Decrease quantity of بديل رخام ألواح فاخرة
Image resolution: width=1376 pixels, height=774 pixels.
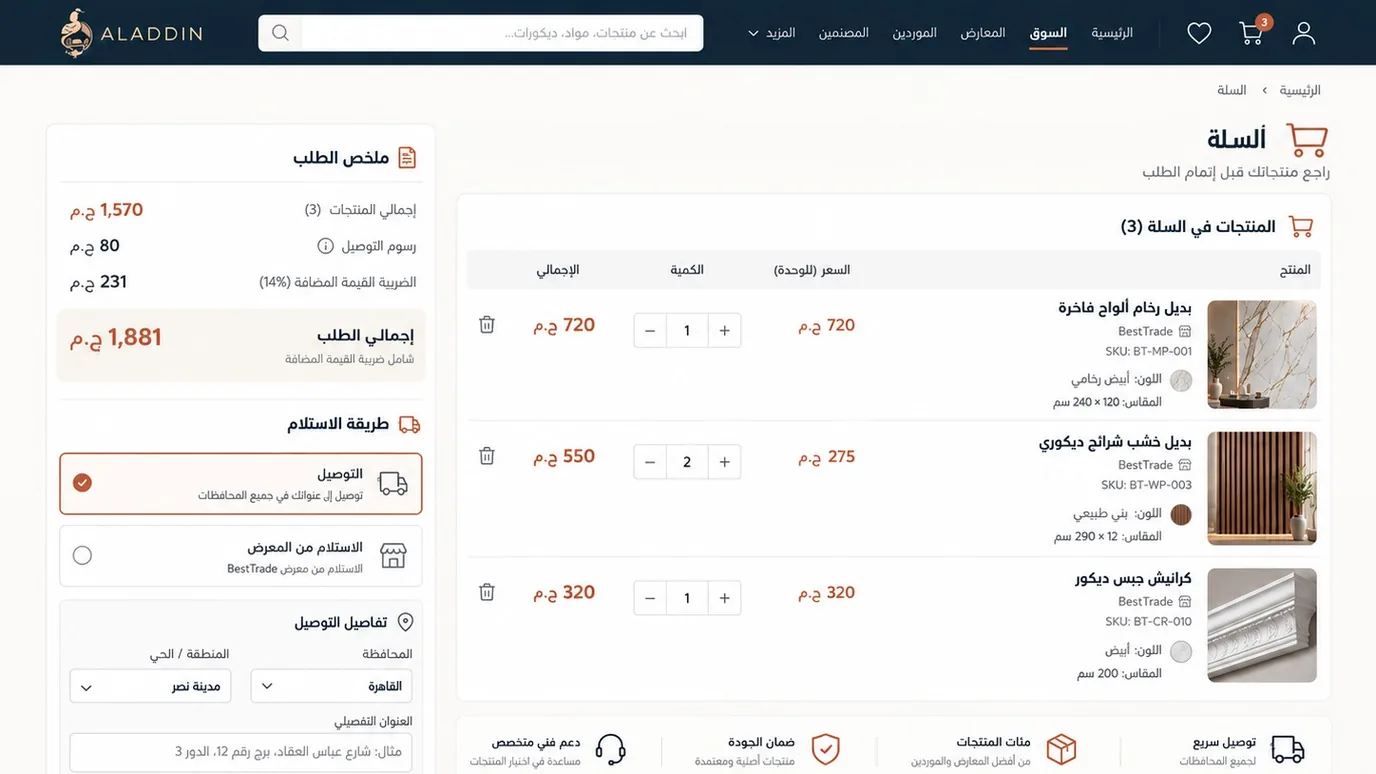pyautogui.click(x=650, y=331)
